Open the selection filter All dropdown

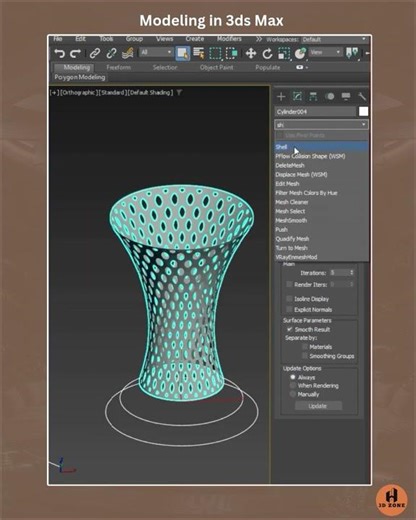pos(156,52)
